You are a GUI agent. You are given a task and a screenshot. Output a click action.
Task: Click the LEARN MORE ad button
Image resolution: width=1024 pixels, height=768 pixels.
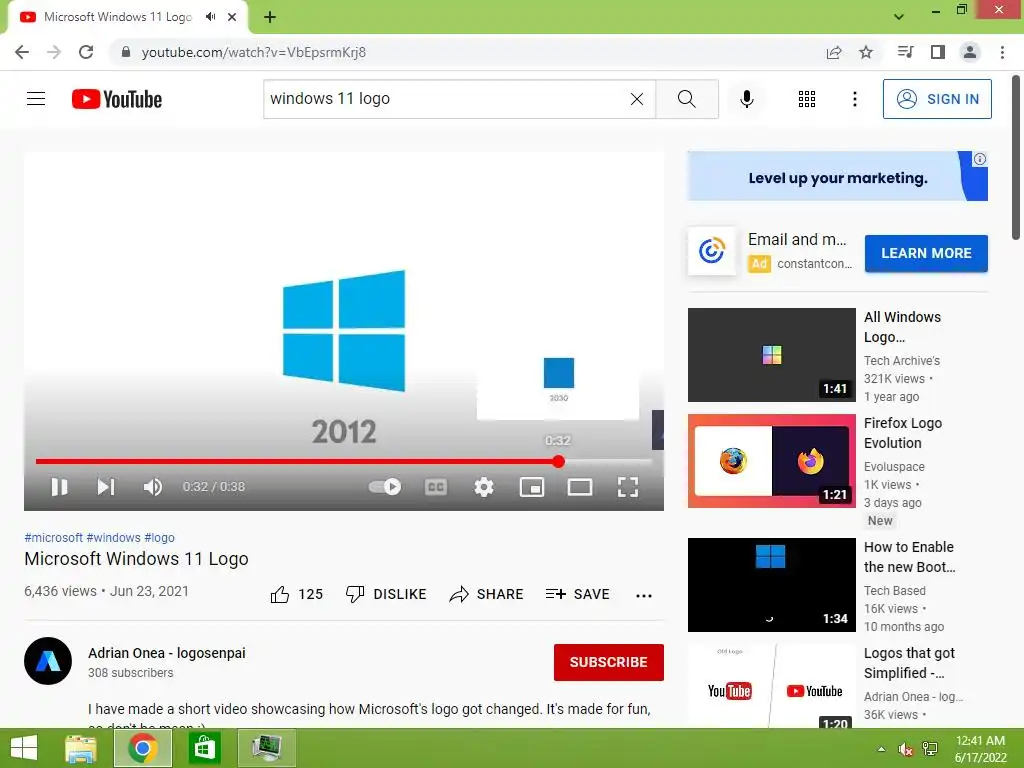click(926, 253)
